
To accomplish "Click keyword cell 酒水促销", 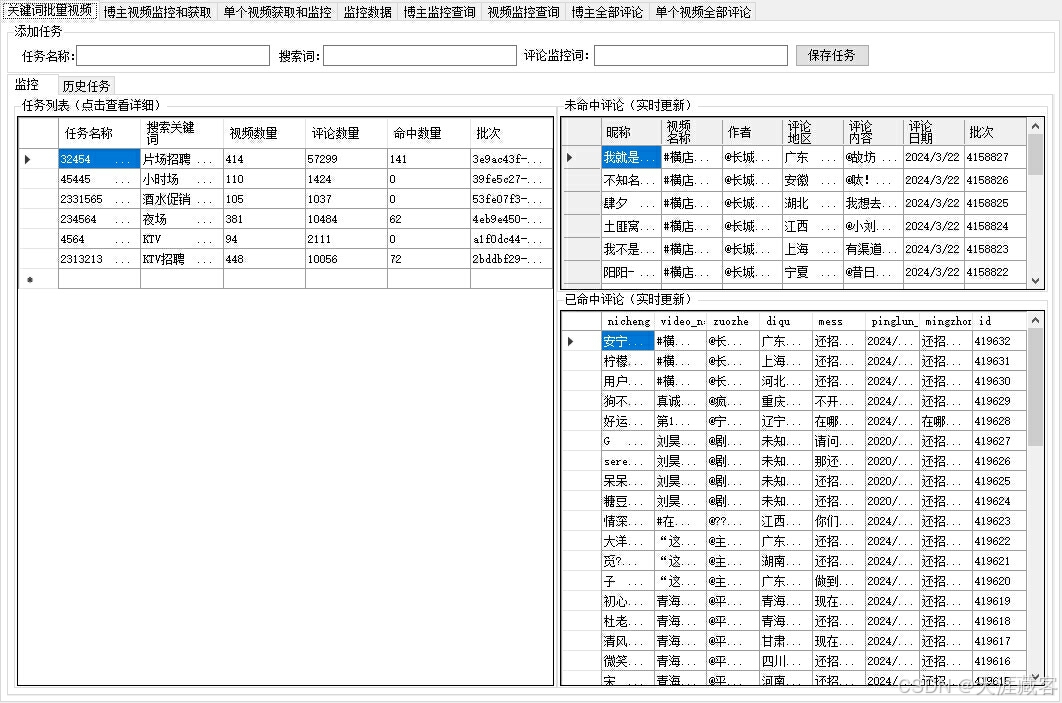I will tap(182, 199).
